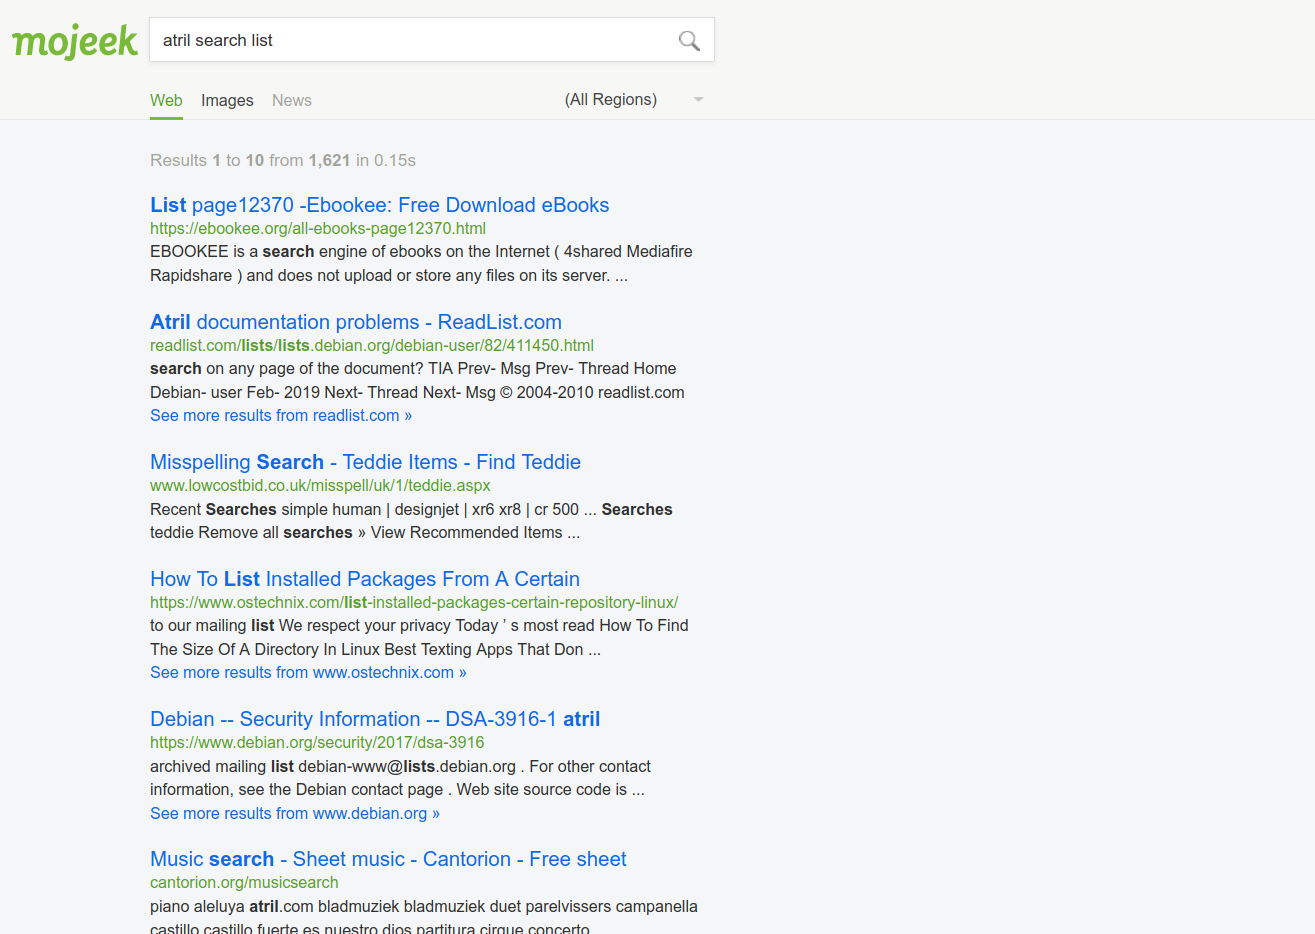The image size is (1315, 934).
Task: Open 'Music search - Sheet music - Cantorion' result
Action: click(388, 859)
